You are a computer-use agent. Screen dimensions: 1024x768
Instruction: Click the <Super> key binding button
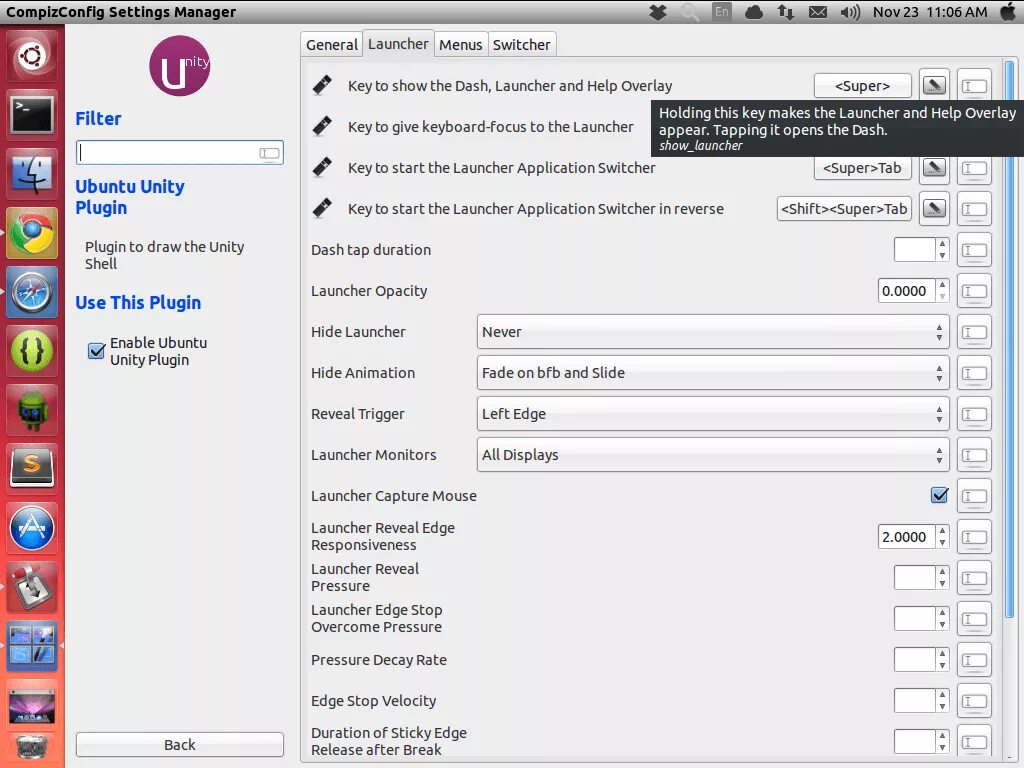[x=862, y=86]
